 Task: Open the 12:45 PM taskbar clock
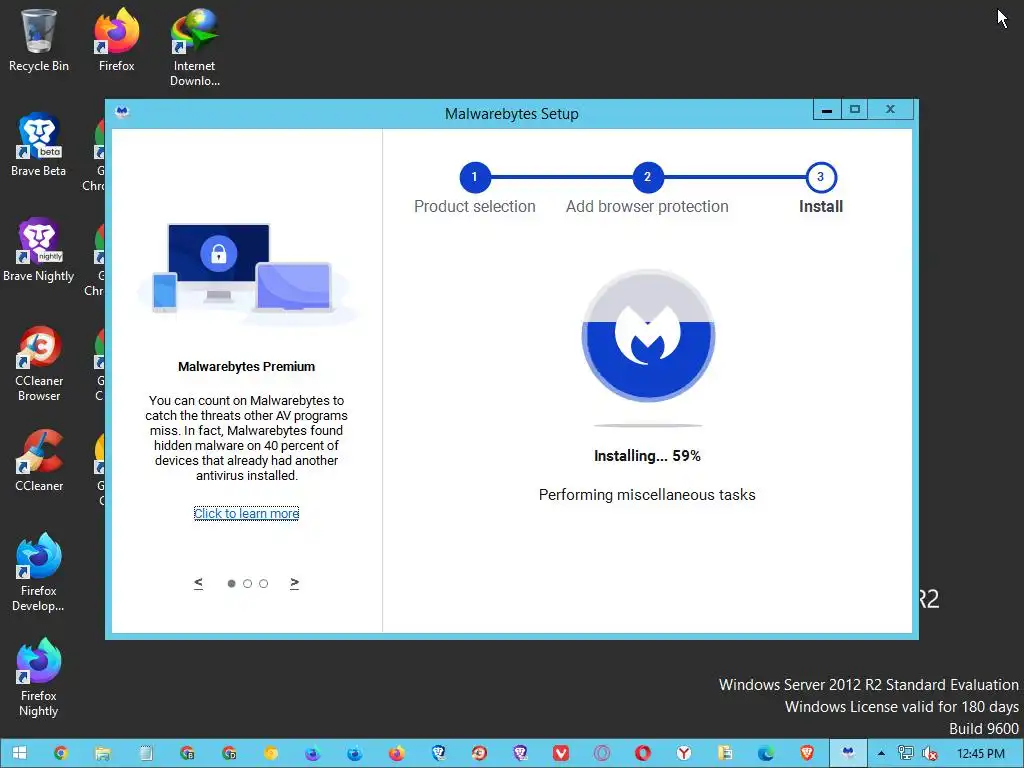tap(981, 754)
